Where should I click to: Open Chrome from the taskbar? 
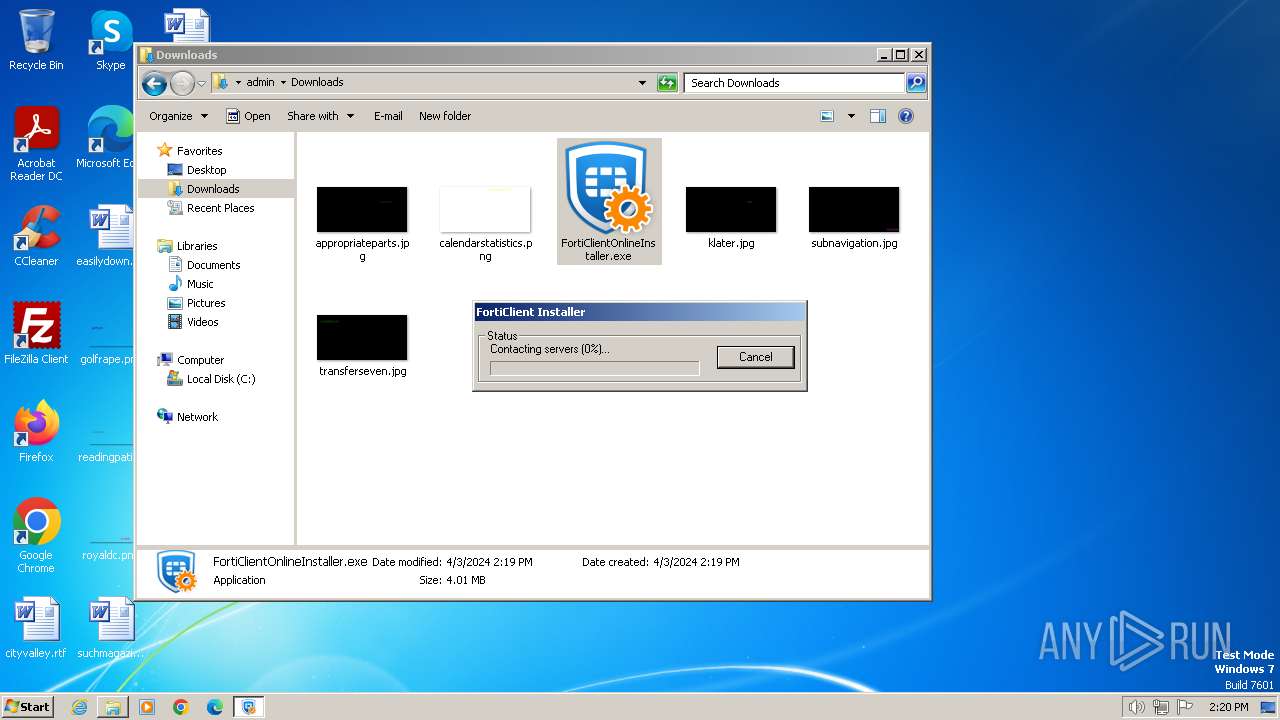181,707
